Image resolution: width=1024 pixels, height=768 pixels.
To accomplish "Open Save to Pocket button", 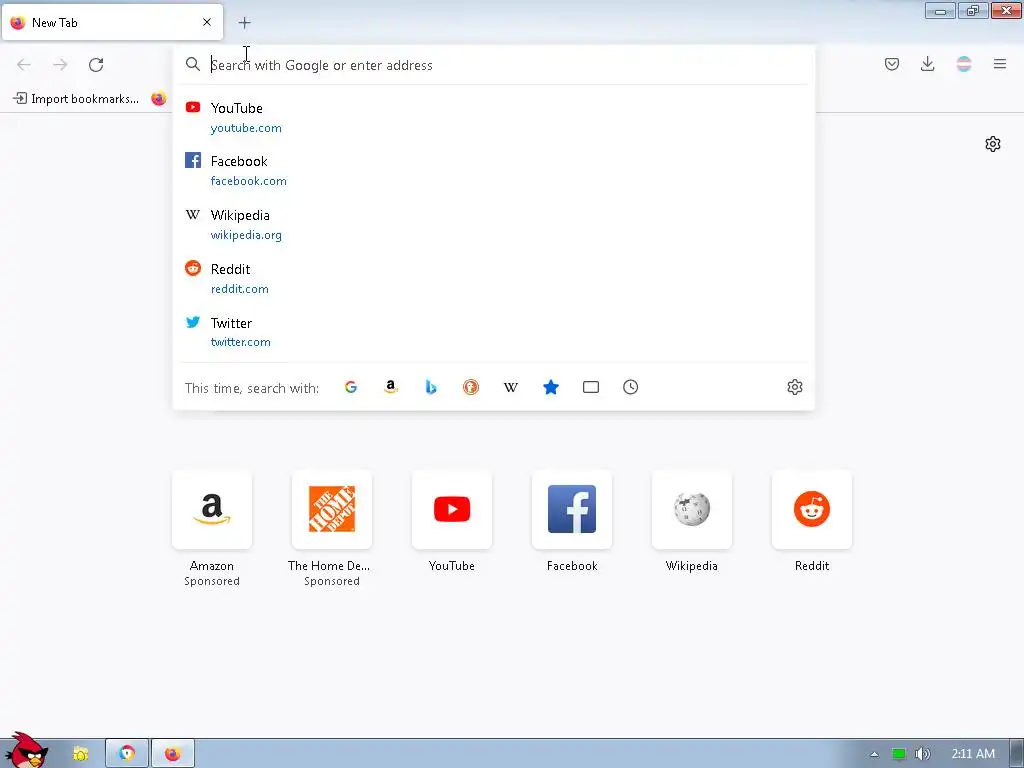I will click(x=891, y=64).
